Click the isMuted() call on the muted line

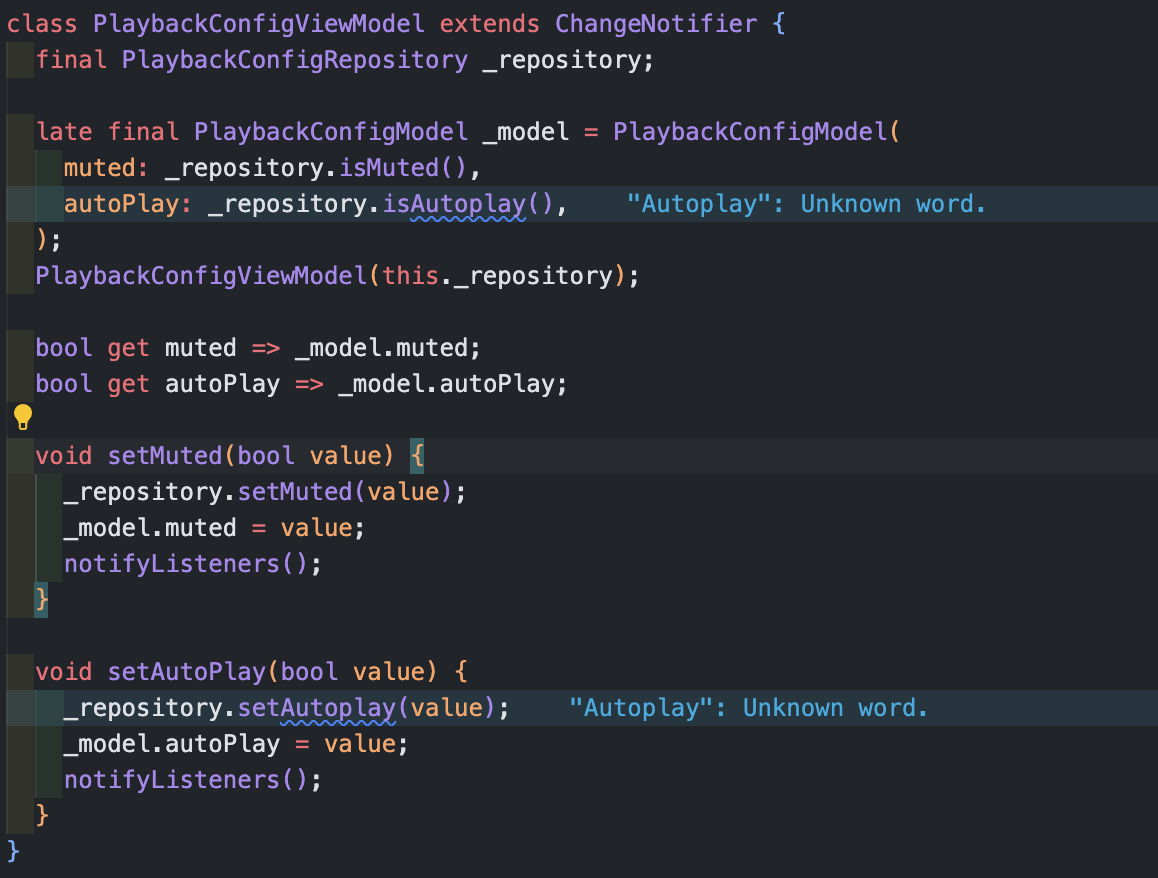pos(402,168)
